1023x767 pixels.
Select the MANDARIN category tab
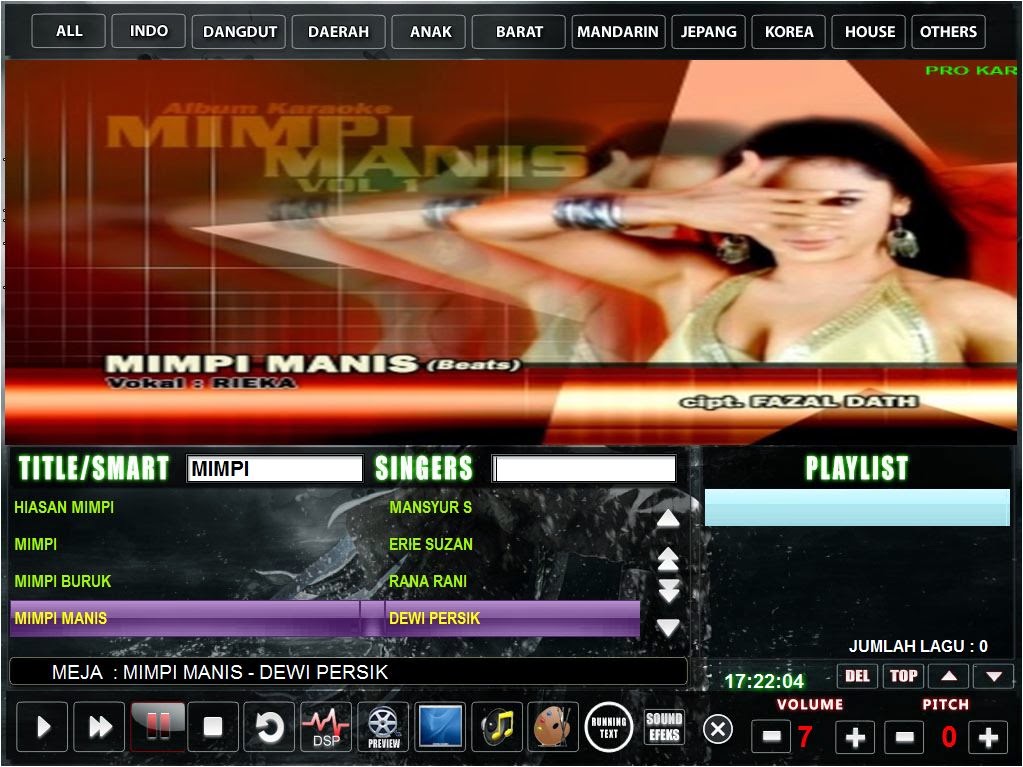point(618,31)
